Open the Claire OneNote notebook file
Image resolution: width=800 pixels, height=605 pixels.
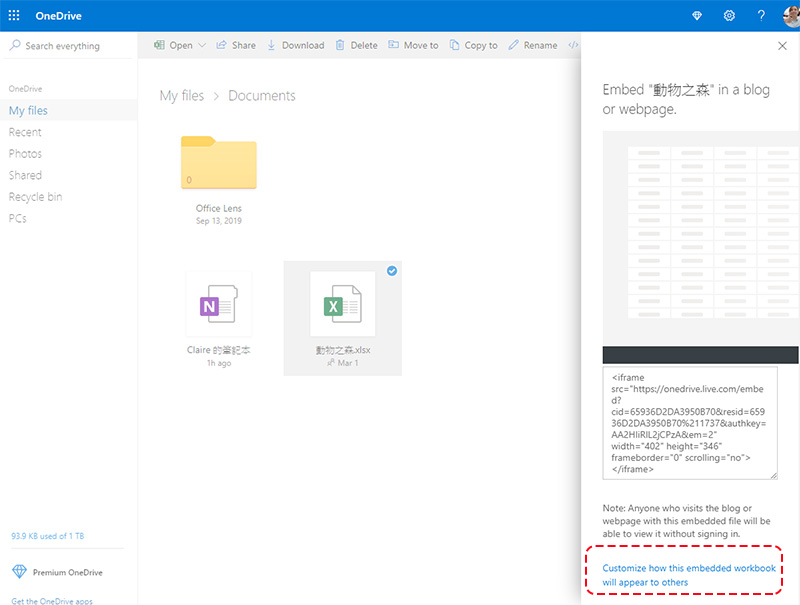pos(219,303)
